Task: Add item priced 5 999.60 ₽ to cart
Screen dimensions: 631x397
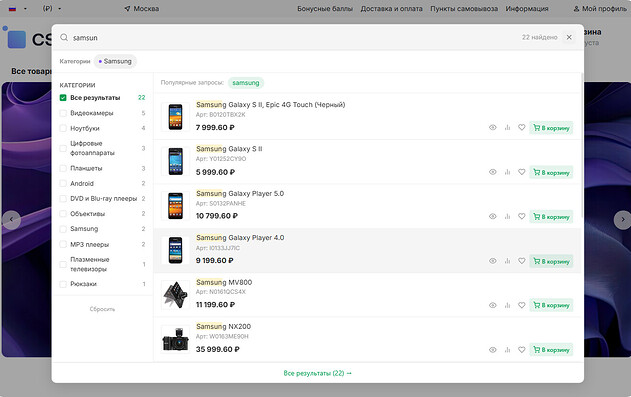Action: pos(551,172)
